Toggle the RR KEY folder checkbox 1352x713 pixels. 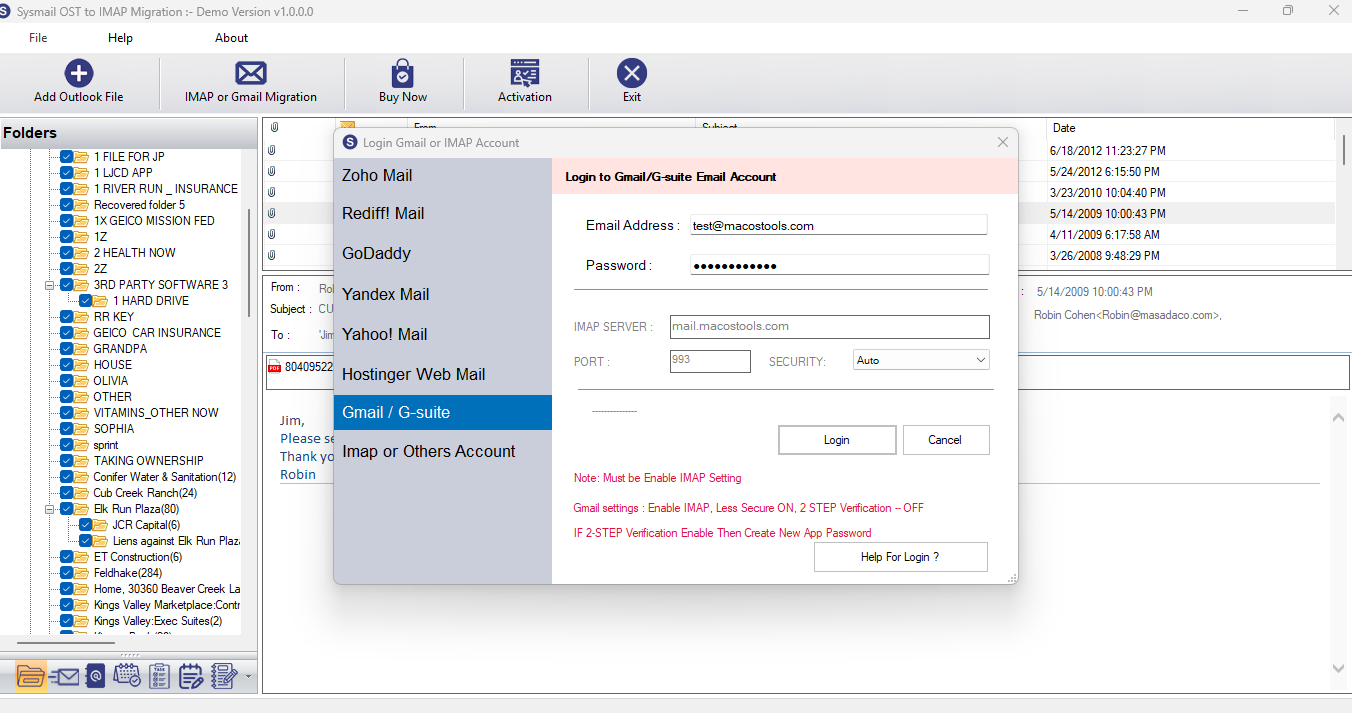pos(66,317)
